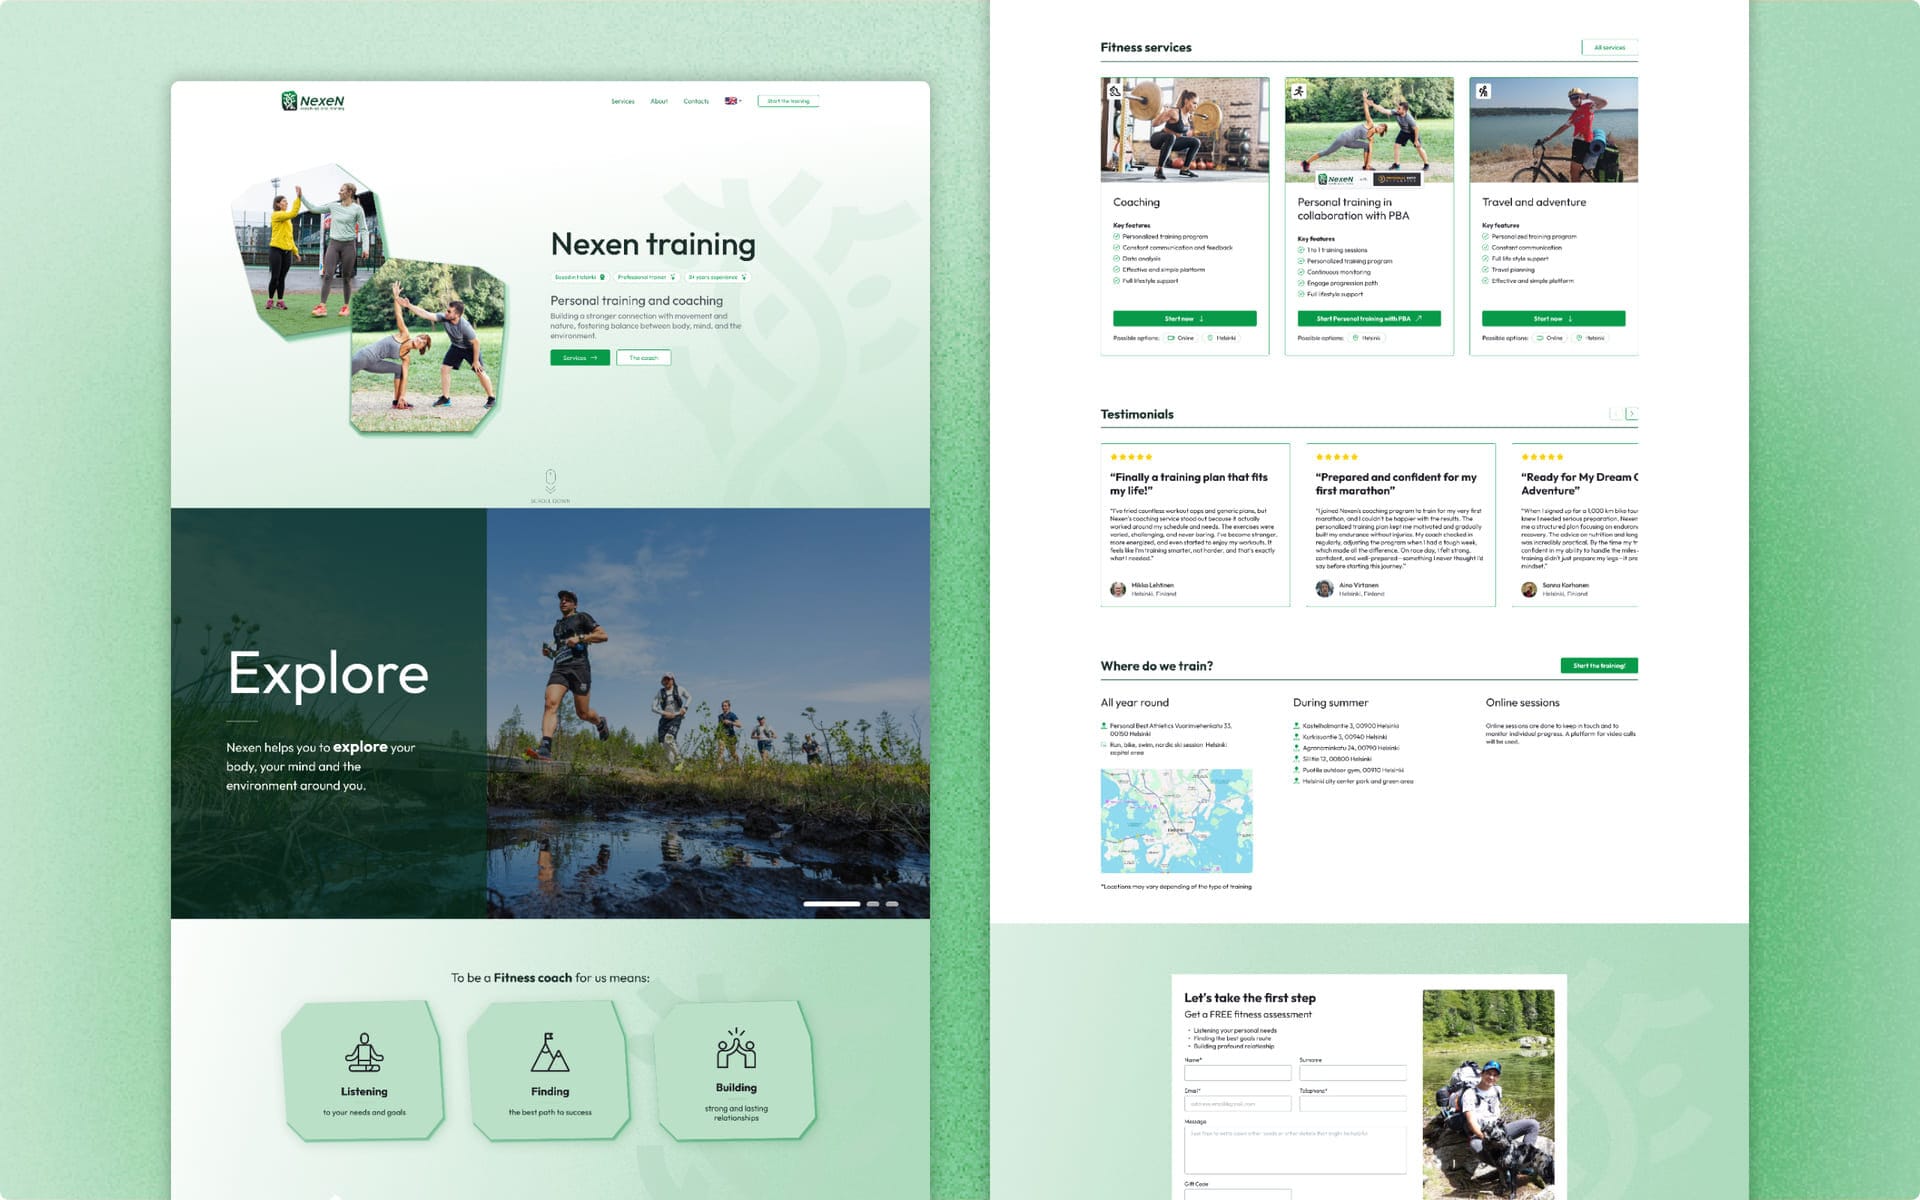Click the runner icon on the PBA training card
1920x1200 pixels.
pos(1300,91)
